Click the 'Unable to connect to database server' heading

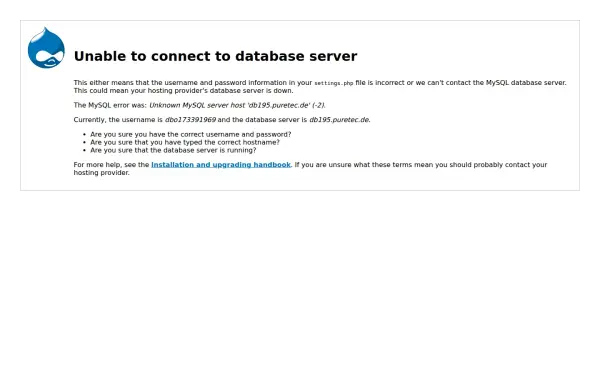pyautogui.click(x=215, y=56)
